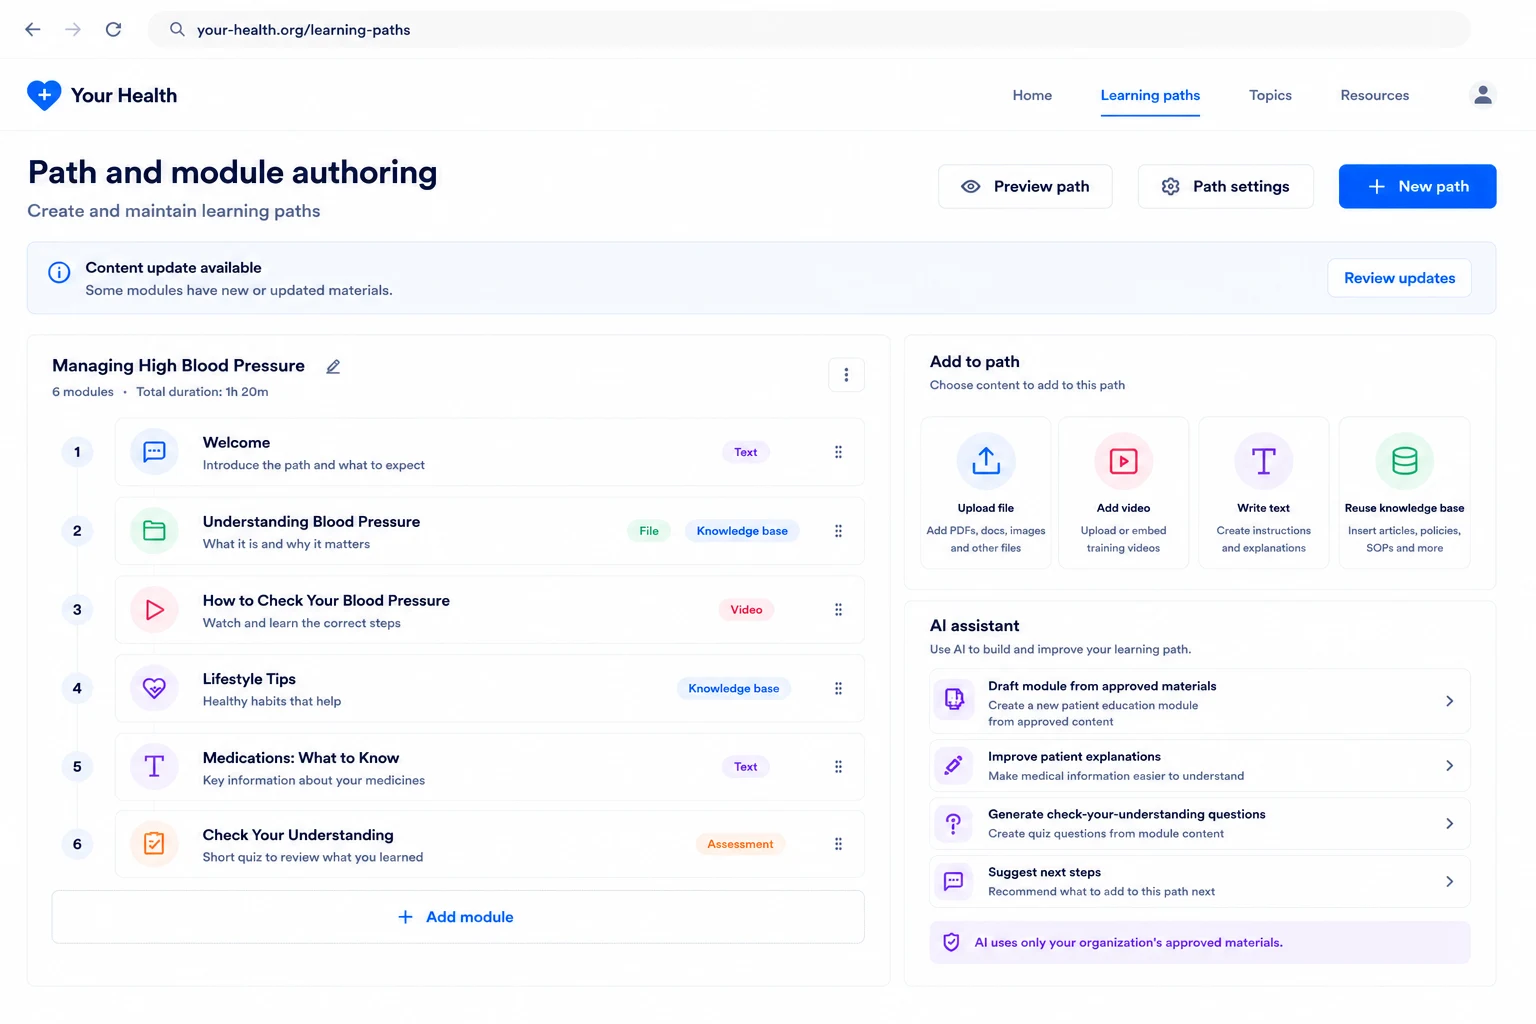Click the Upload file icon
Screen dimensions: 1536x1024
click(986, 461)
